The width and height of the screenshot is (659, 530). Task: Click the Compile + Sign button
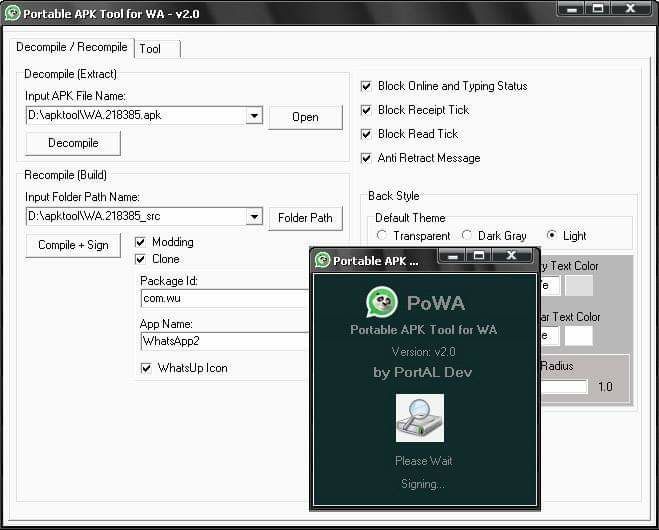pyautogui.click(x=73, y=245)
